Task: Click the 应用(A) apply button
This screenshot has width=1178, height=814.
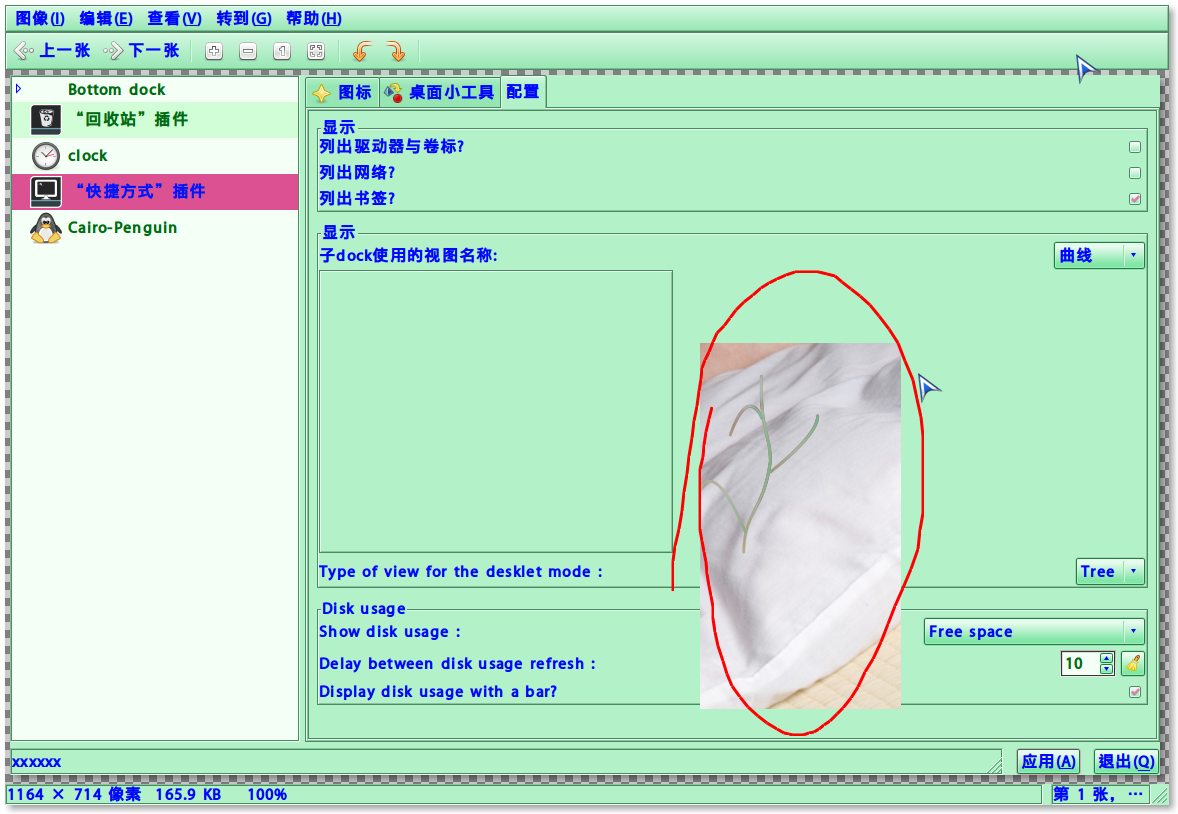Action: [x=1049, y=761]
